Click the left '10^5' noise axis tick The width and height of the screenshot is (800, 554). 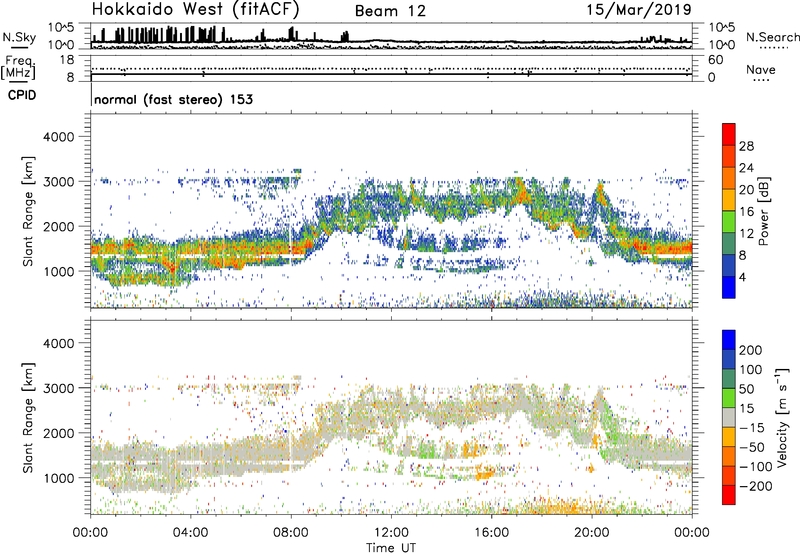[61, 28]
